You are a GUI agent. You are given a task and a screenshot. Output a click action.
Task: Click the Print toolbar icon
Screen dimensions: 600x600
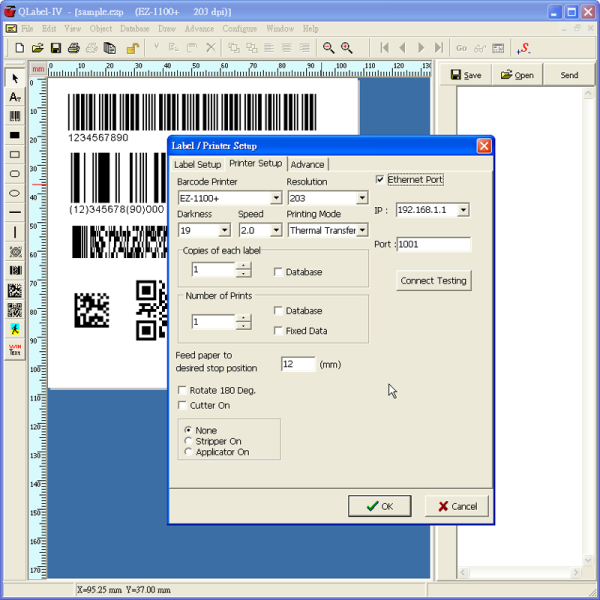click(74, 48)
